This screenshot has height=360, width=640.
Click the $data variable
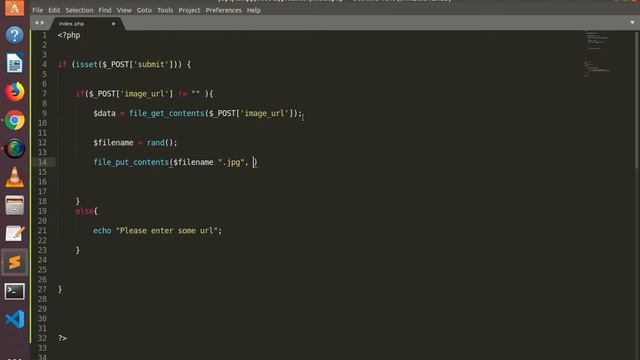click(104, 113)
